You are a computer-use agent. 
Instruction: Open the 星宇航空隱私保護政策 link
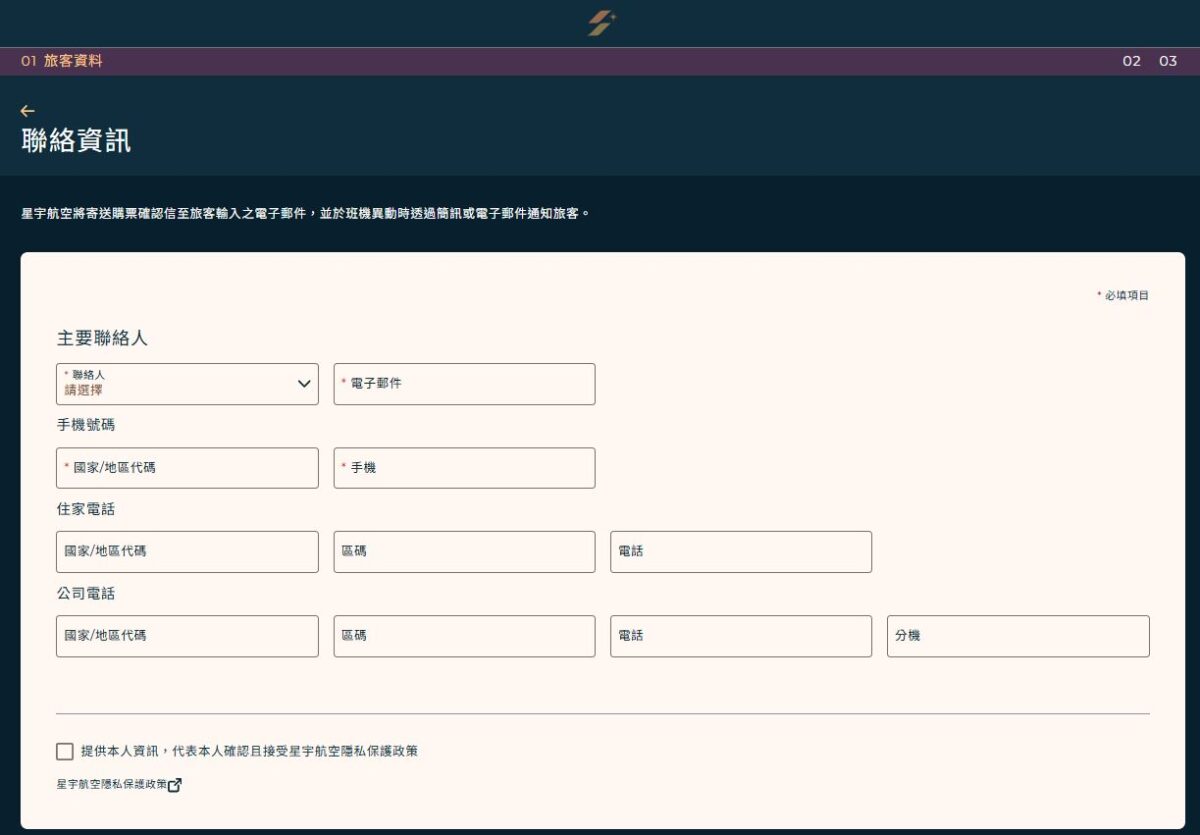pos(112,785)
